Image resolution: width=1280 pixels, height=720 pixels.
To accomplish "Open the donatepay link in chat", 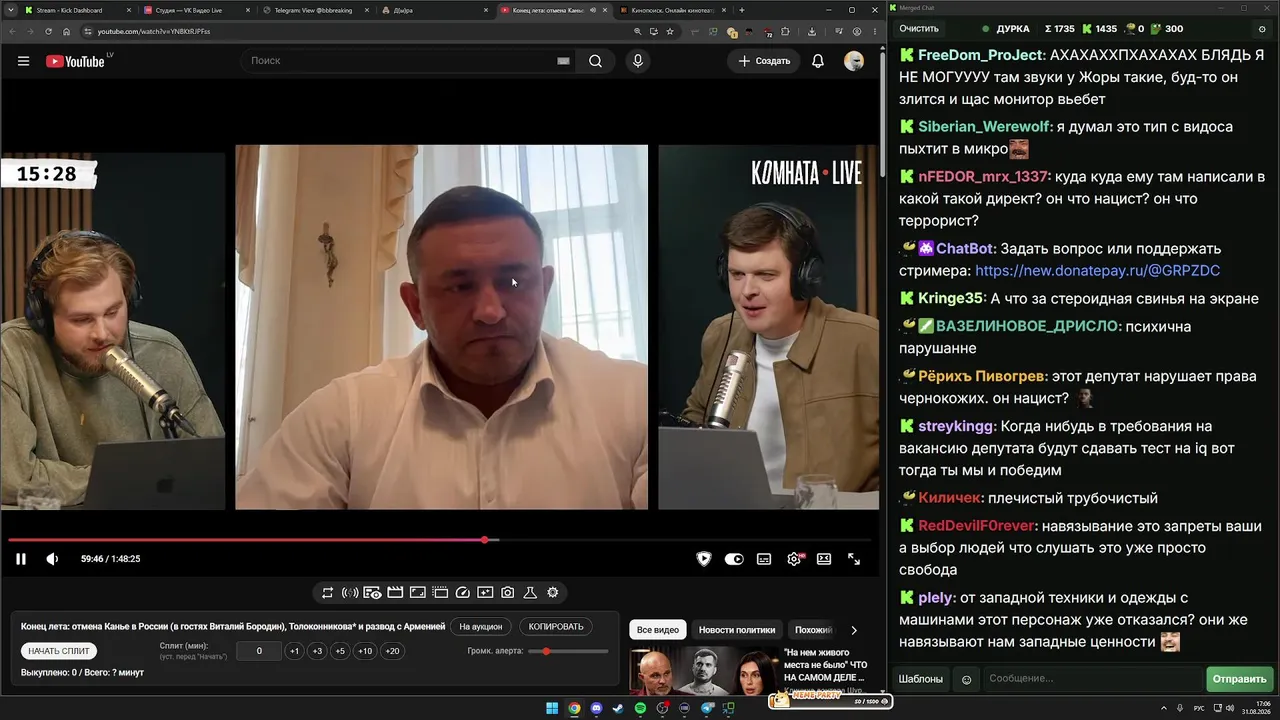I will tap(1097, 271).
